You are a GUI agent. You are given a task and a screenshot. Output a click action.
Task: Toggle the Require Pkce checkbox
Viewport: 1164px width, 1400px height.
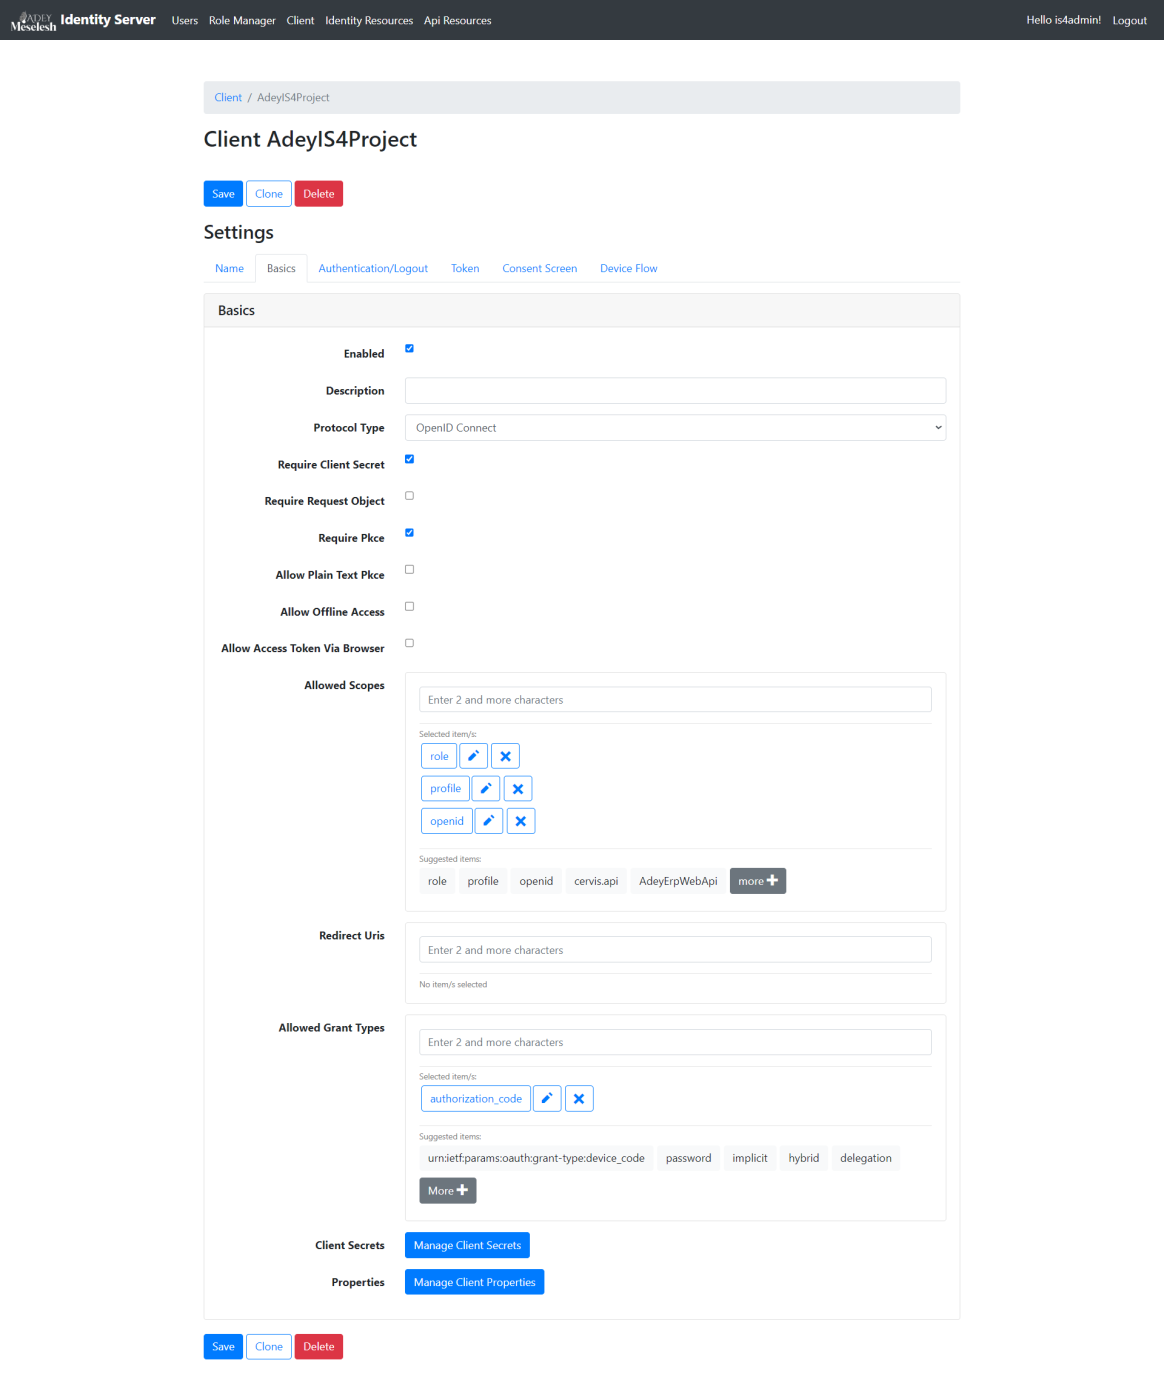[x=409, y=533]
